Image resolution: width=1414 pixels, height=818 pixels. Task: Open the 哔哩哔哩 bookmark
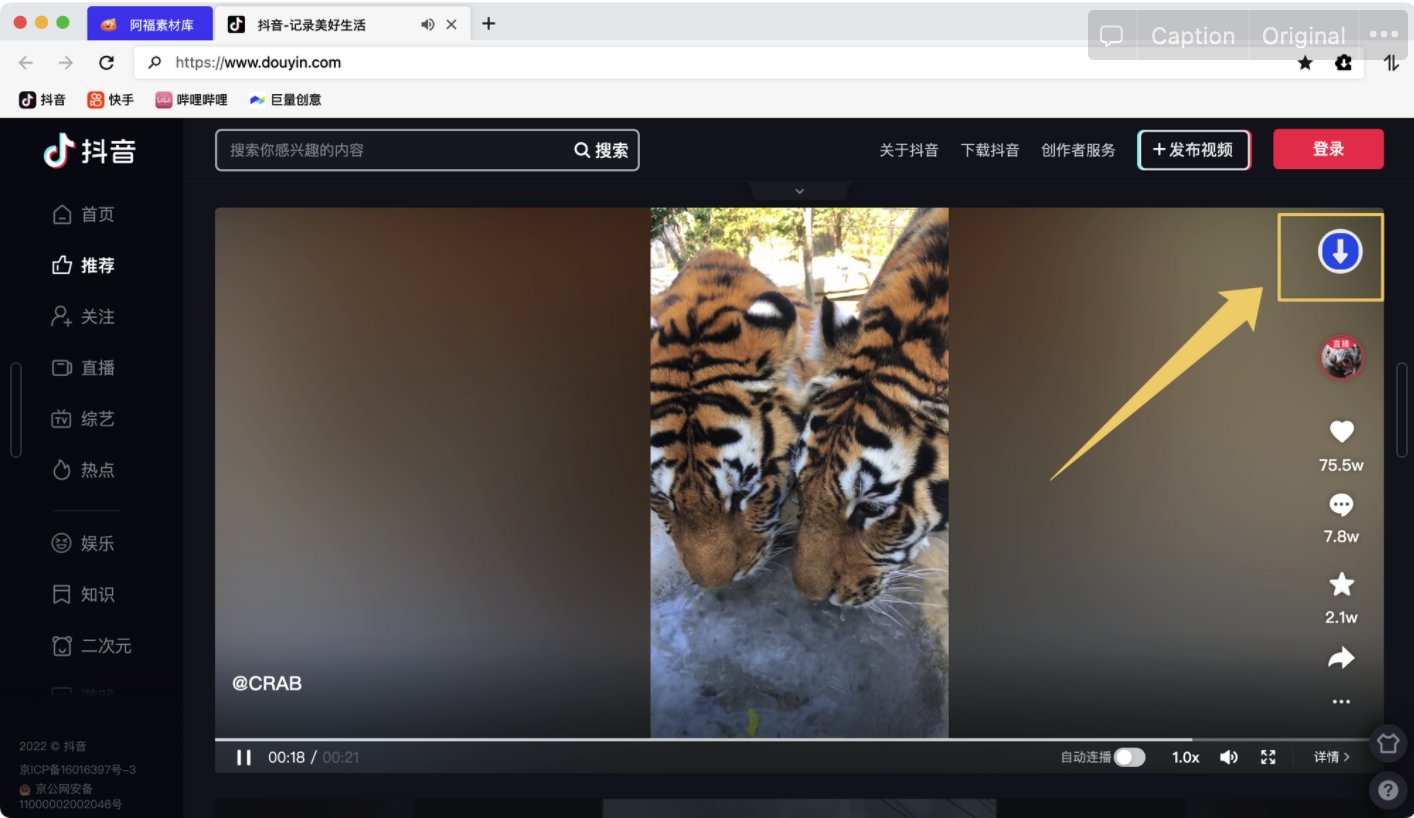pyautogui.click(x=190, y=99)
